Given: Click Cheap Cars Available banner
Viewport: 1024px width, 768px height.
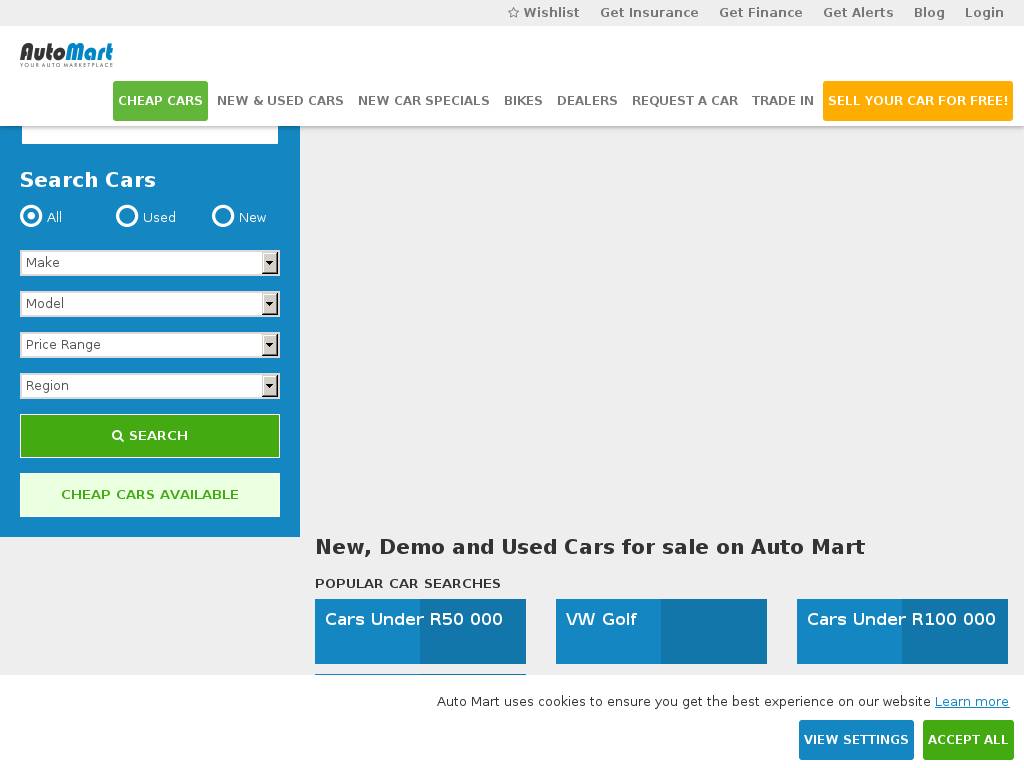Looking at the screenshot, I should (x=150, y=495).
